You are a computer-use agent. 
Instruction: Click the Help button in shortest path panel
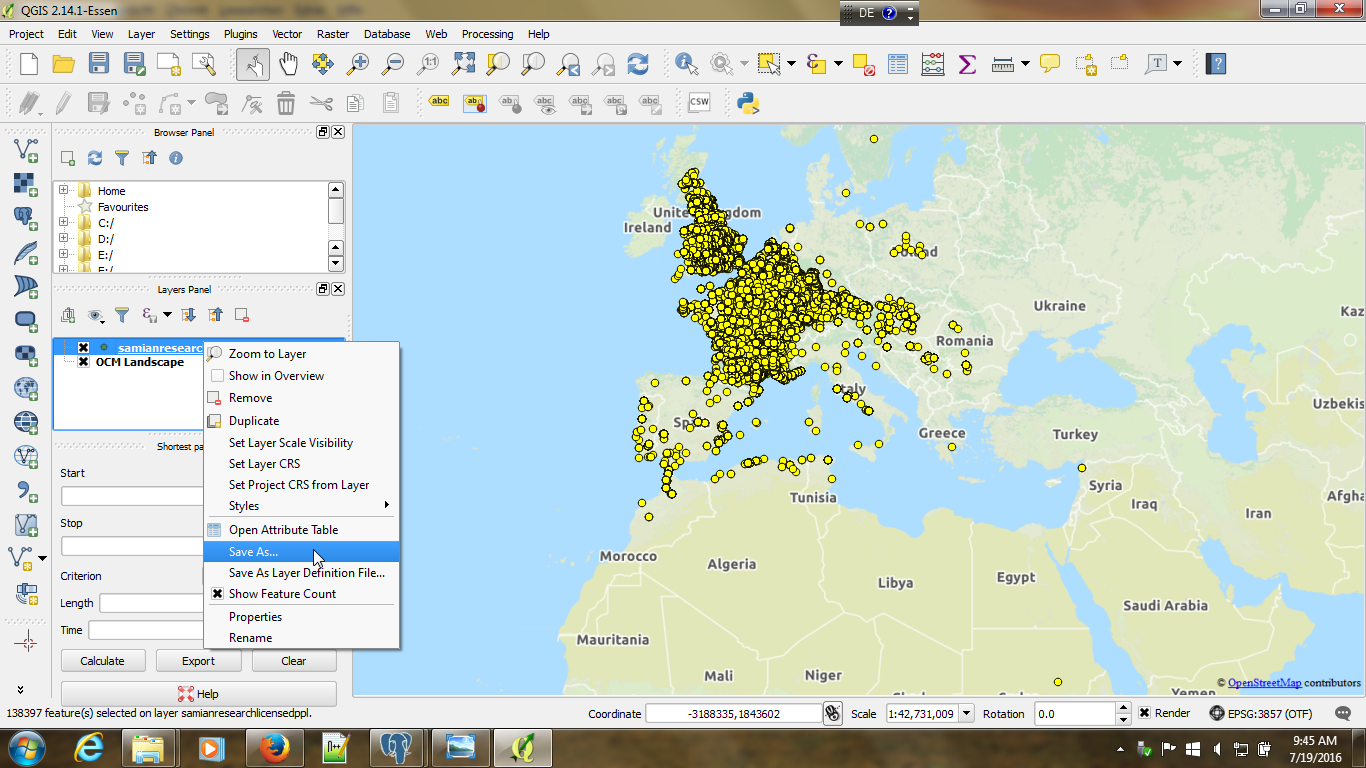(198, 694)
